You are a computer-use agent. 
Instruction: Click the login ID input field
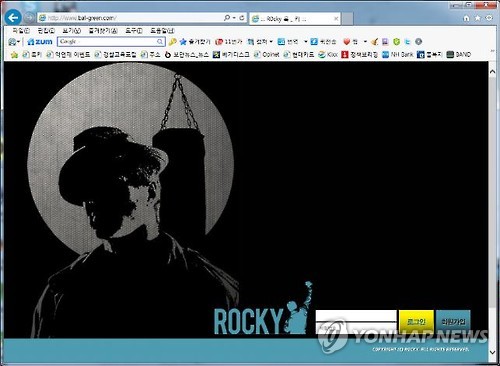click(356, 316)
